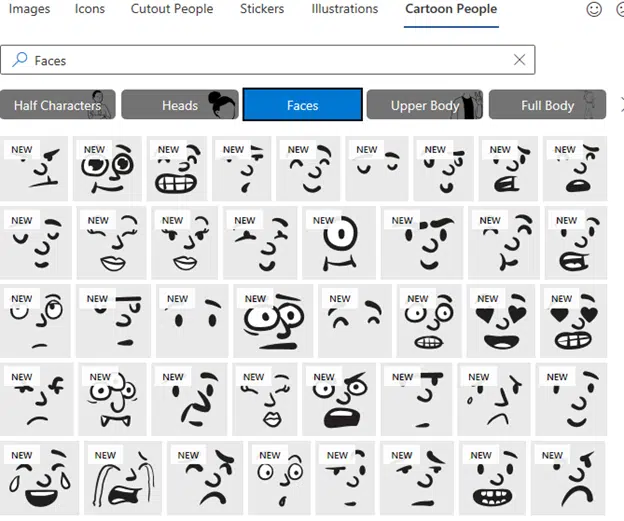This screenshot has height=521, width=624.
Task: Select the Cartoon People tab
Action: coord(451,9)
